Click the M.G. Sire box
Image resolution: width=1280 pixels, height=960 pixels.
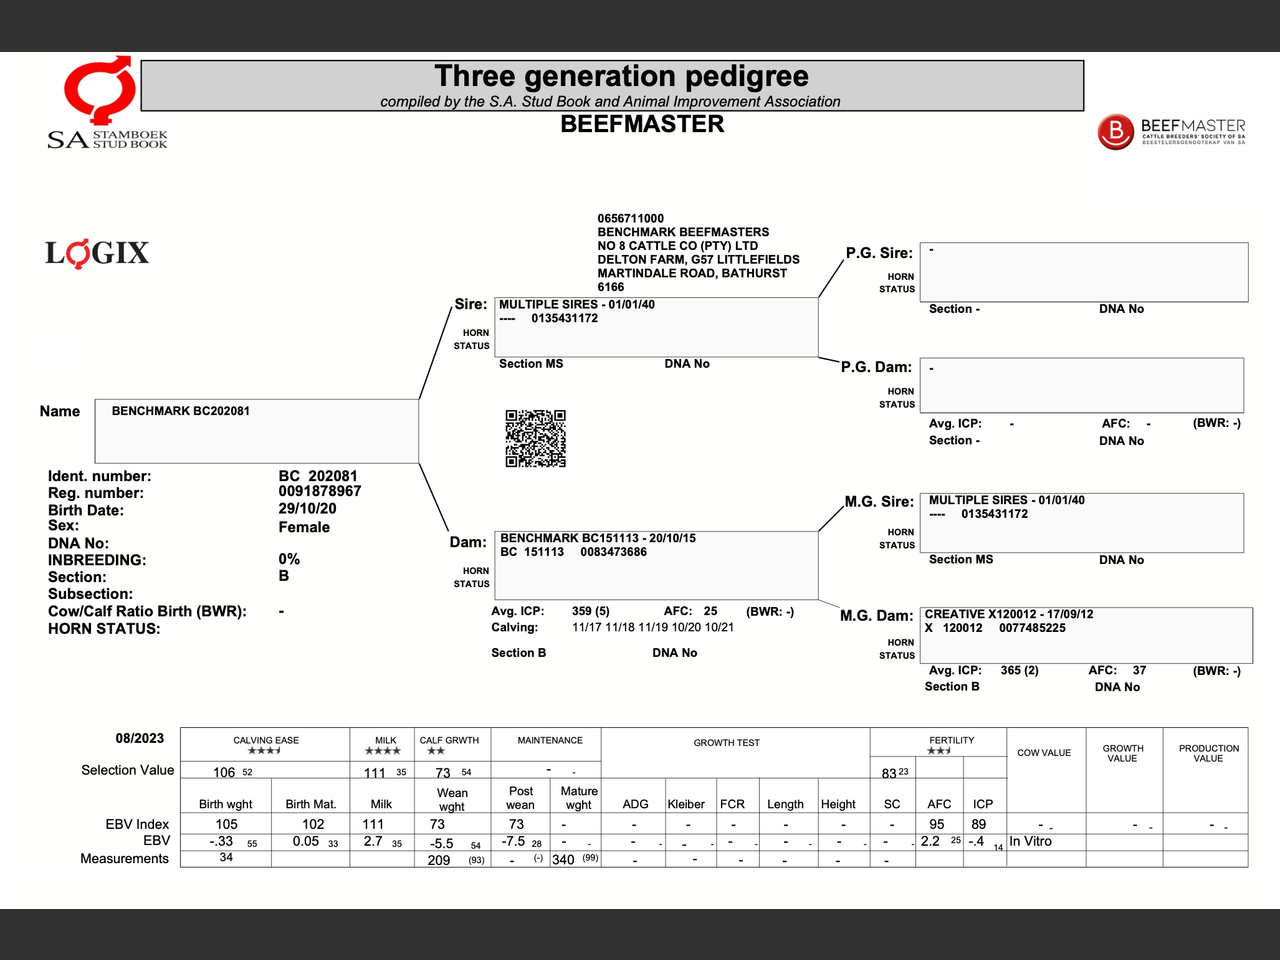[x=1082, y=522]
